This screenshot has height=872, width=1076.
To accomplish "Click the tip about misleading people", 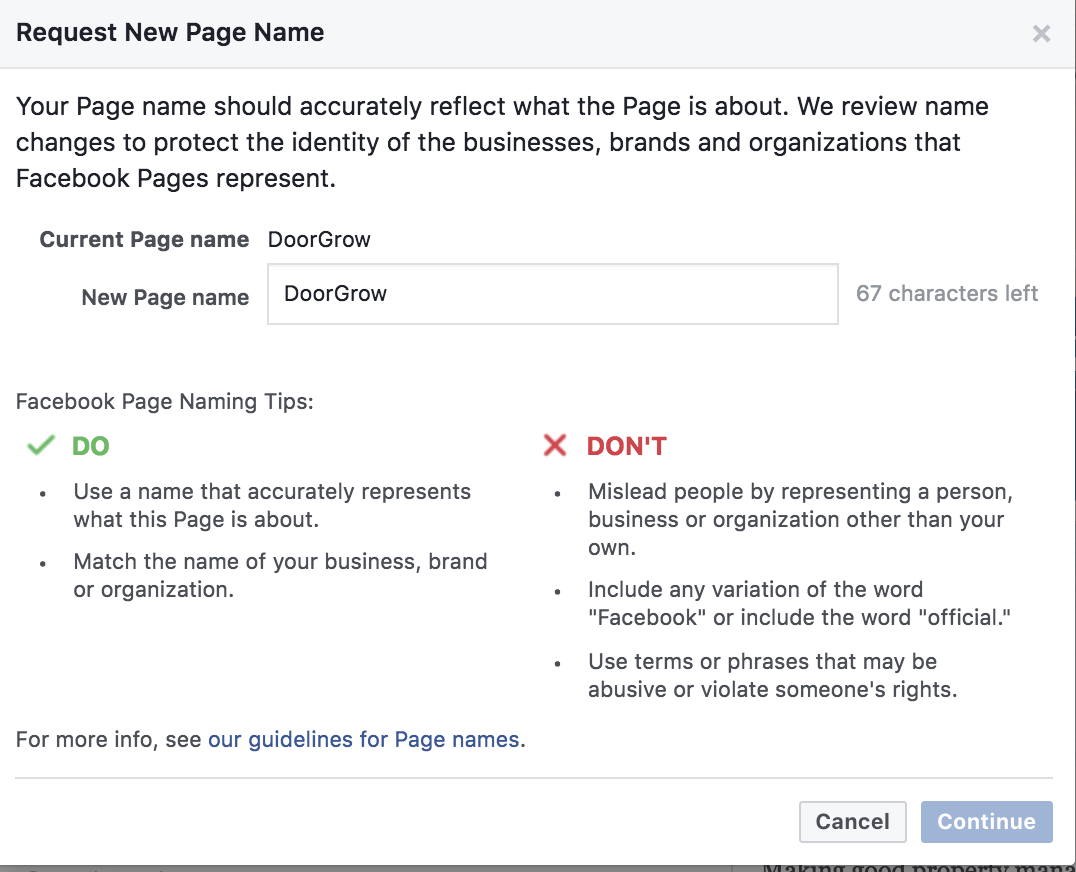I will pyautogui.click(x=800, y=519).
